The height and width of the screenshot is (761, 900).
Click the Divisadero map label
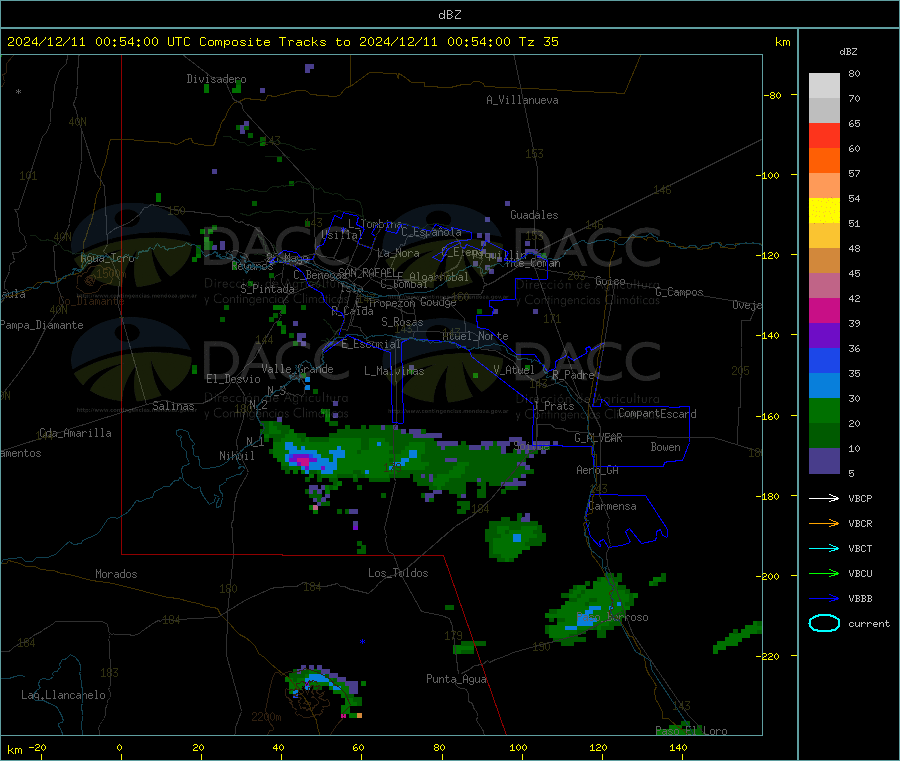click(216, 79)
